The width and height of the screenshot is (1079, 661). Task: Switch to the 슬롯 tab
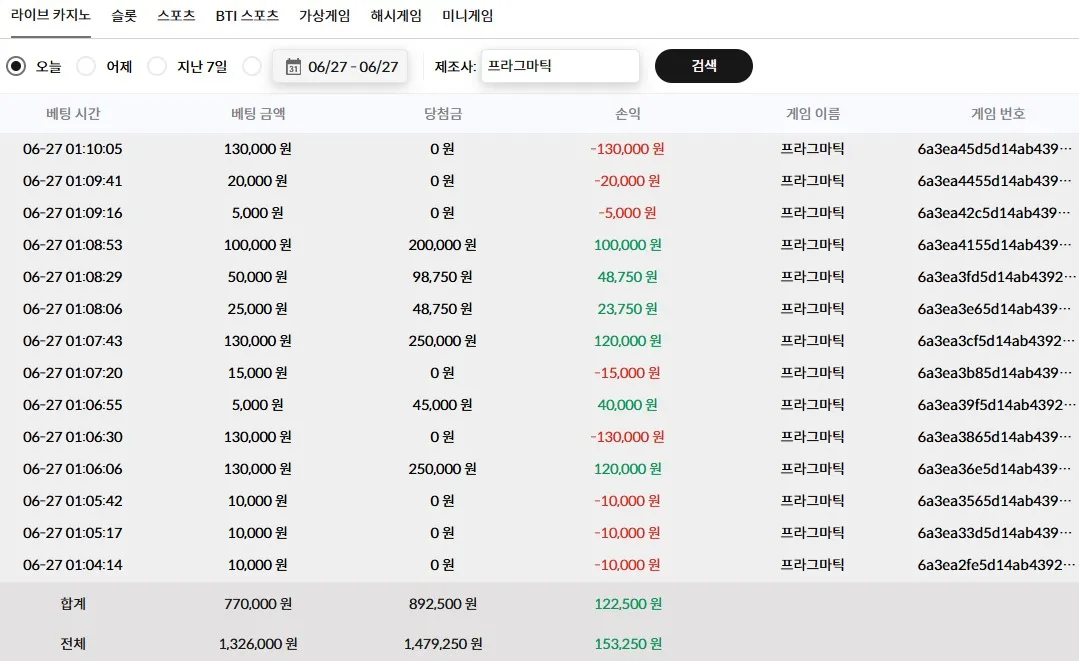click(x=124, y=16)
